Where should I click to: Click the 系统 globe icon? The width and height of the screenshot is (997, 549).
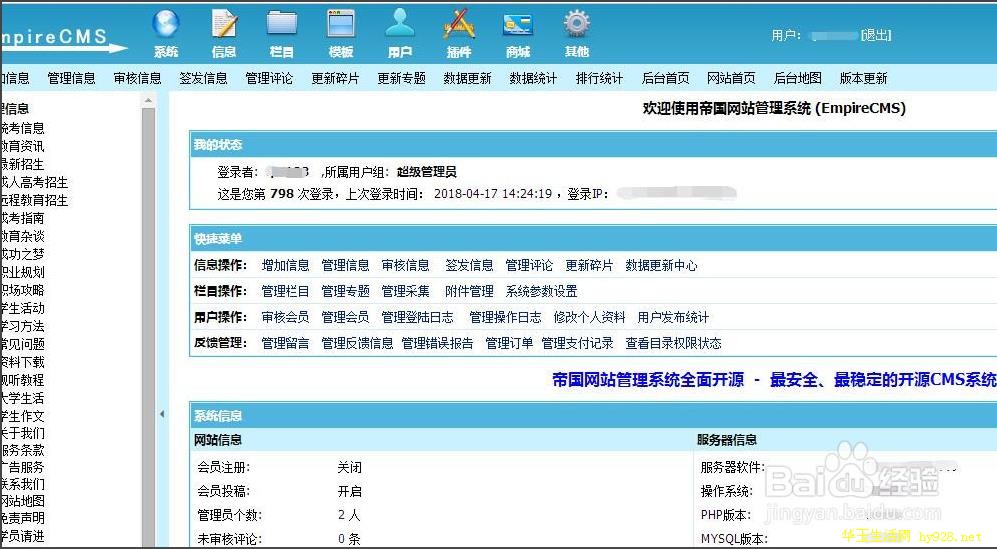click(166, 25)
